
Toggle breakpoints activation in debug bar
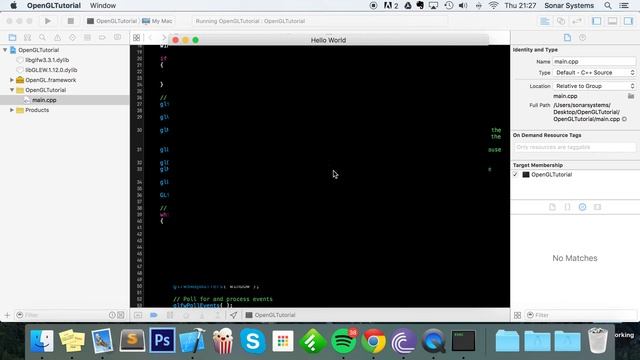pos(154,315)
